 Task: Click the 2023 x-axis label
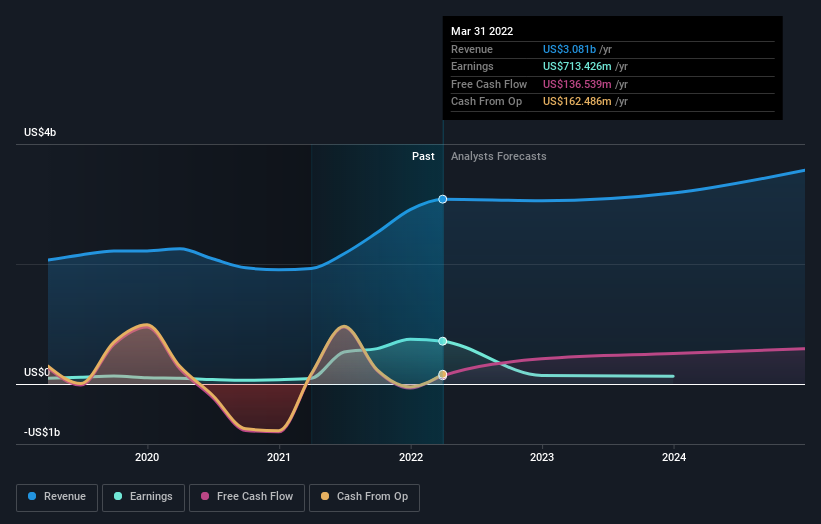coord(542,457)
